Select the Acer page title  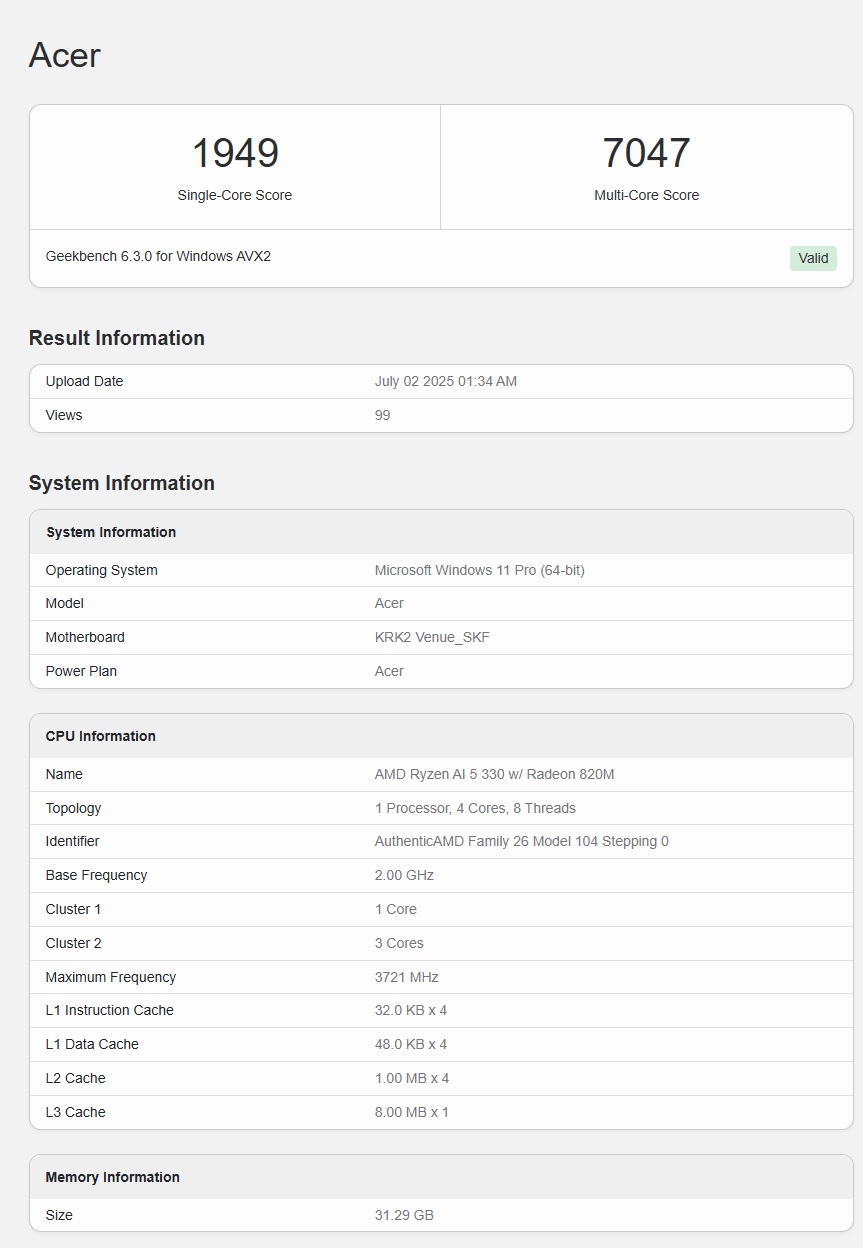point(65,55)
